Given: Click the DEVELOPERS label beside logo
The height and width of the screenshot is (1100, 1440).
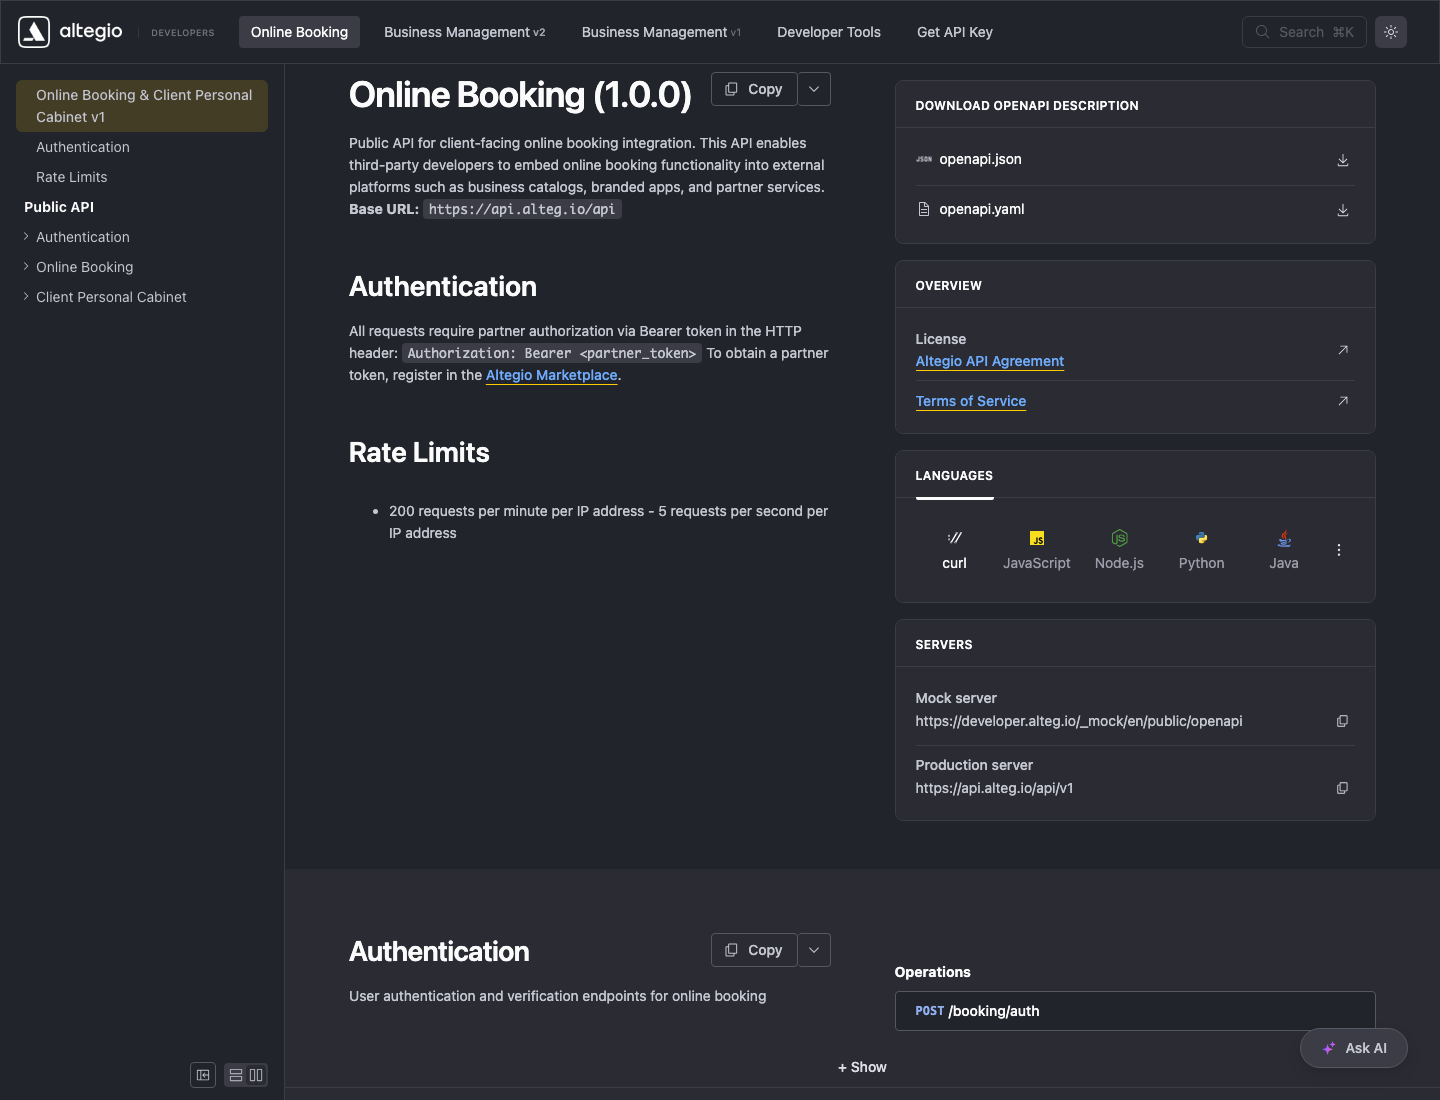Looking at the screenshot, I should [x=183, y=33].
